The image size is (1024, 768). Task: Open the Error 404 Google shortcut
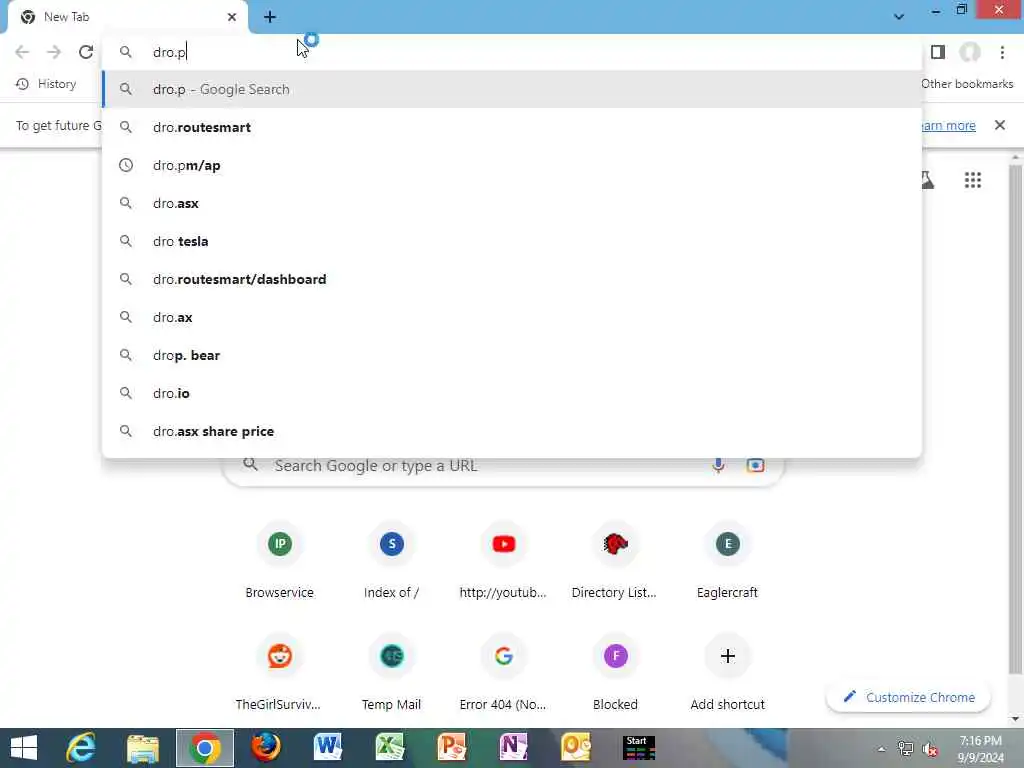click(504, 674)
